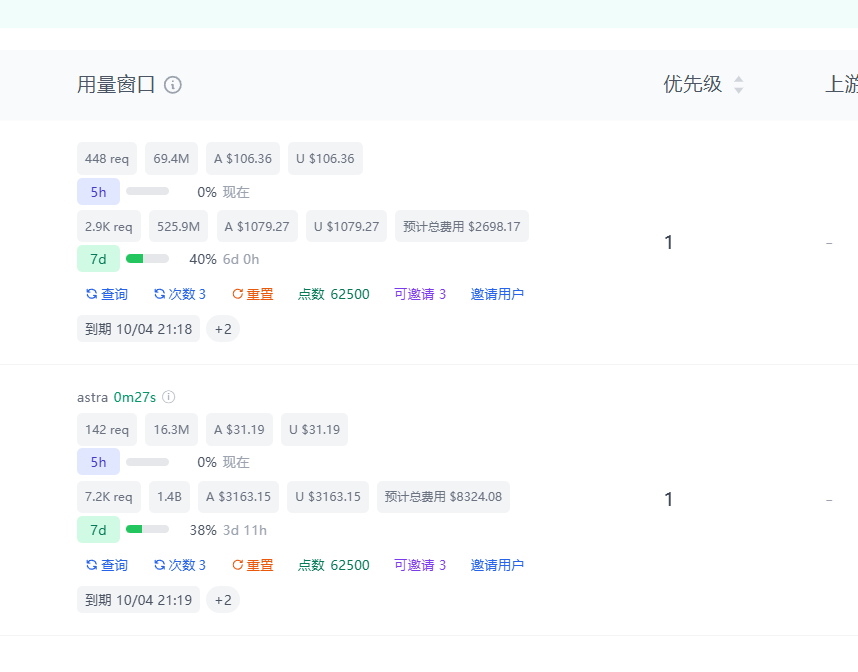Screen dimensions: 858x672
Task: Expand the +2 badge beside 到期 10/04 21:19
Action: pos(223,600)
